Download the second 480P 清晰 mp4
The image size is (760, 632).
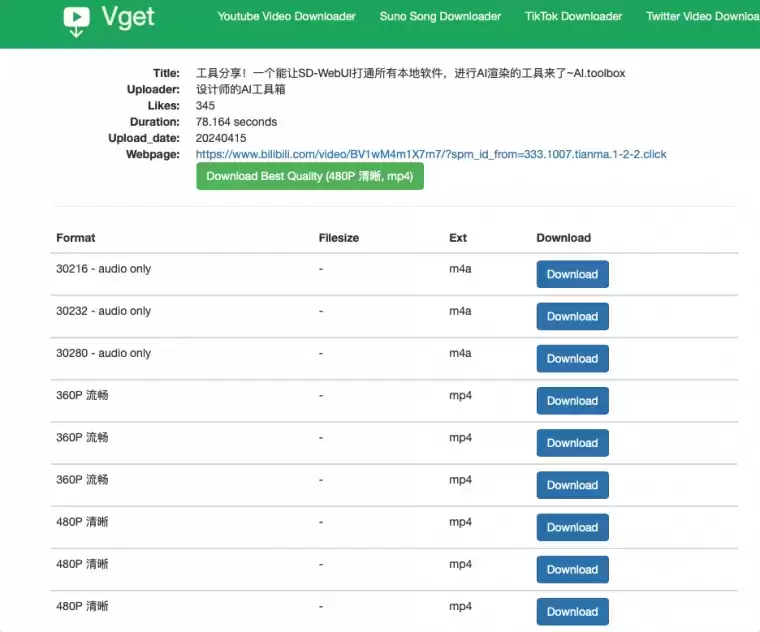click(572, 569)
